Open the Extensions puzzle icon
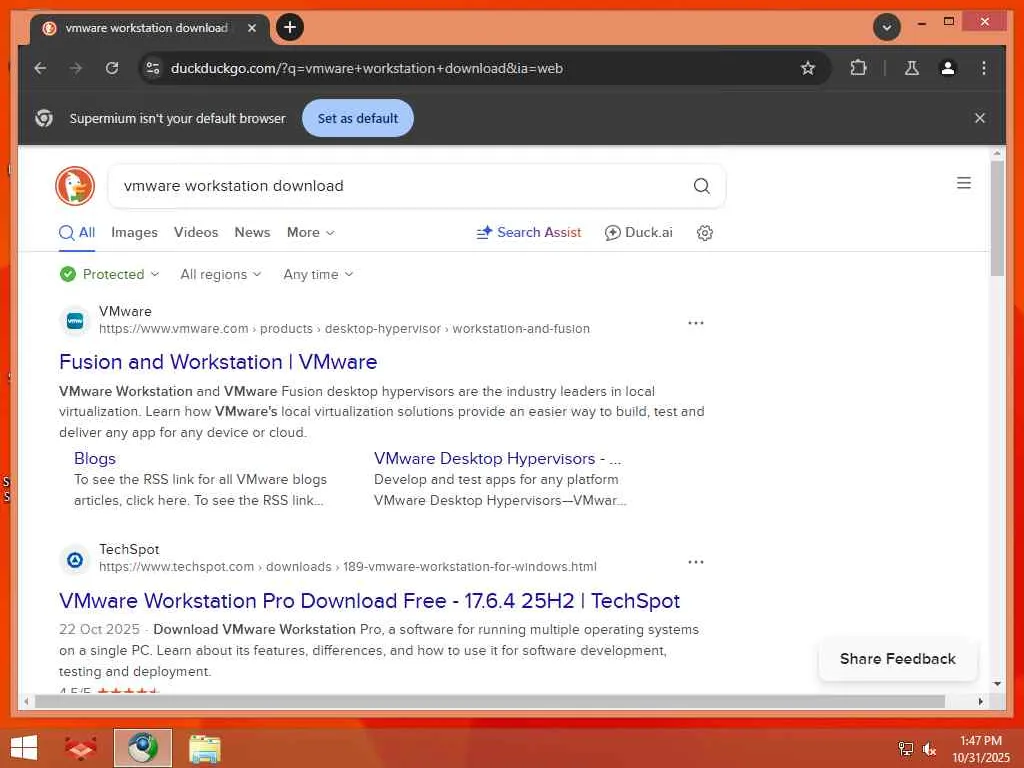 [x=858, y=68]
